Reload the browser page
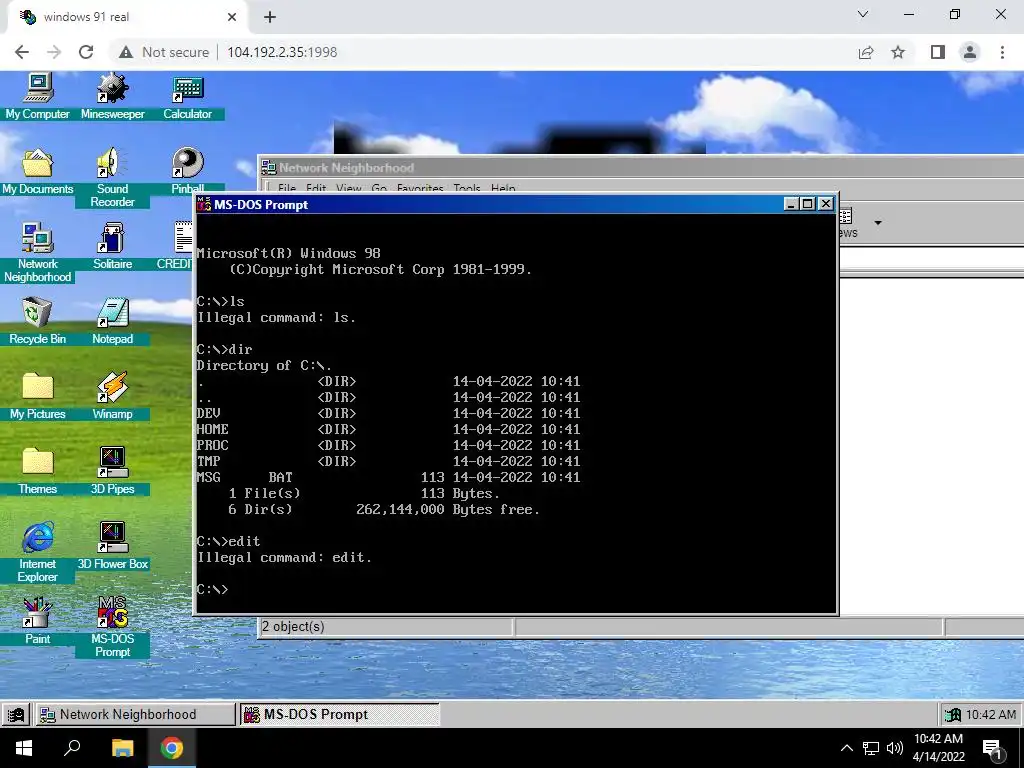 tap(86, 52)
